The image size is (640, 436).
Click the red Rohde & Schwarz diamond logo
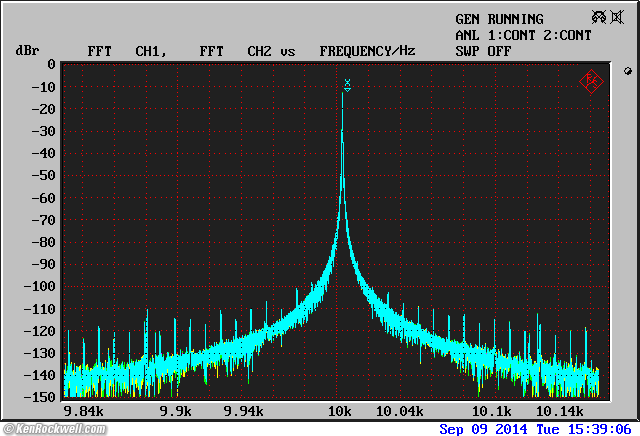[591, 81]
